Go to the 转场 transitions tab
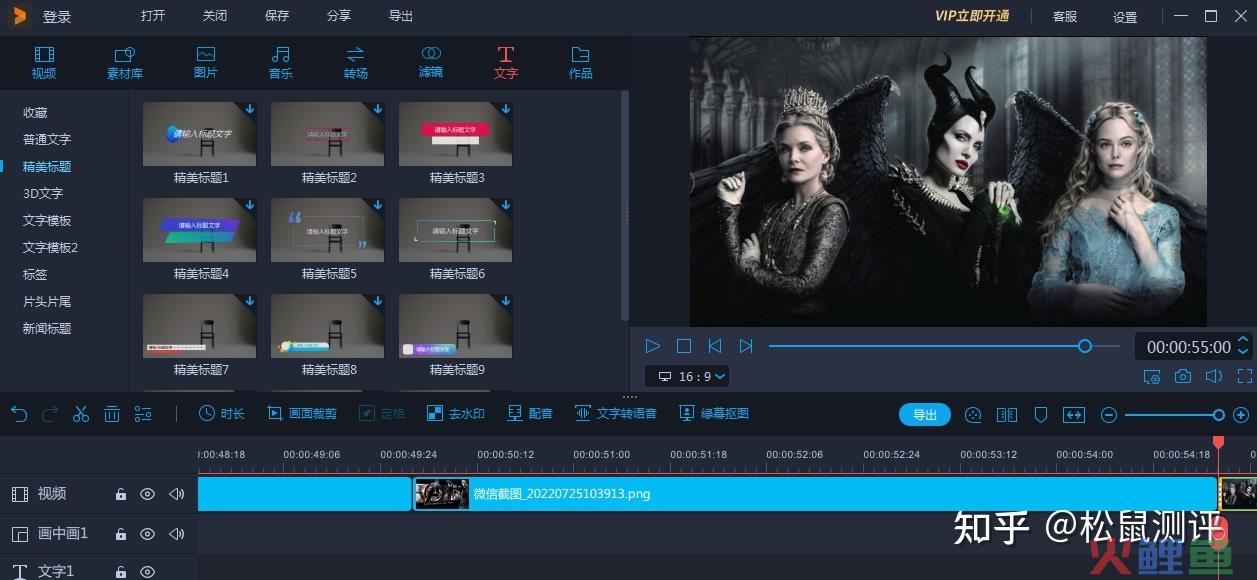Viewport: 1257px width, 580px height. 356,62
